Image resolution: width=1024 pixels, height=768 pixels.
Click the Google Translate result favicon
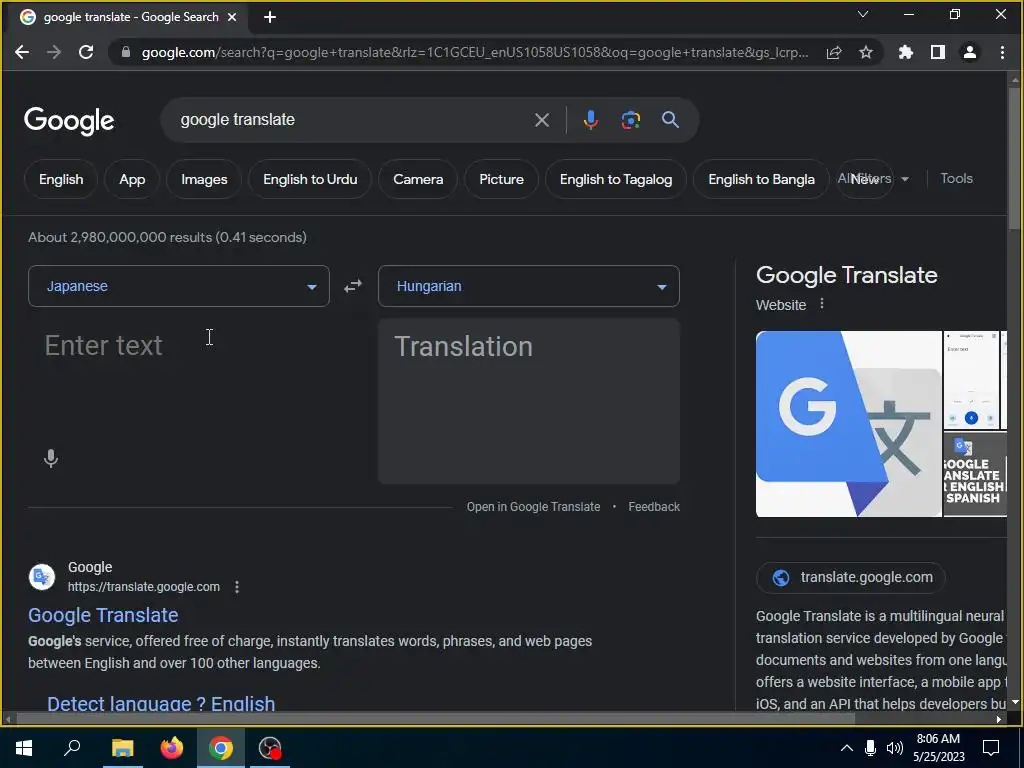point(42,577)
